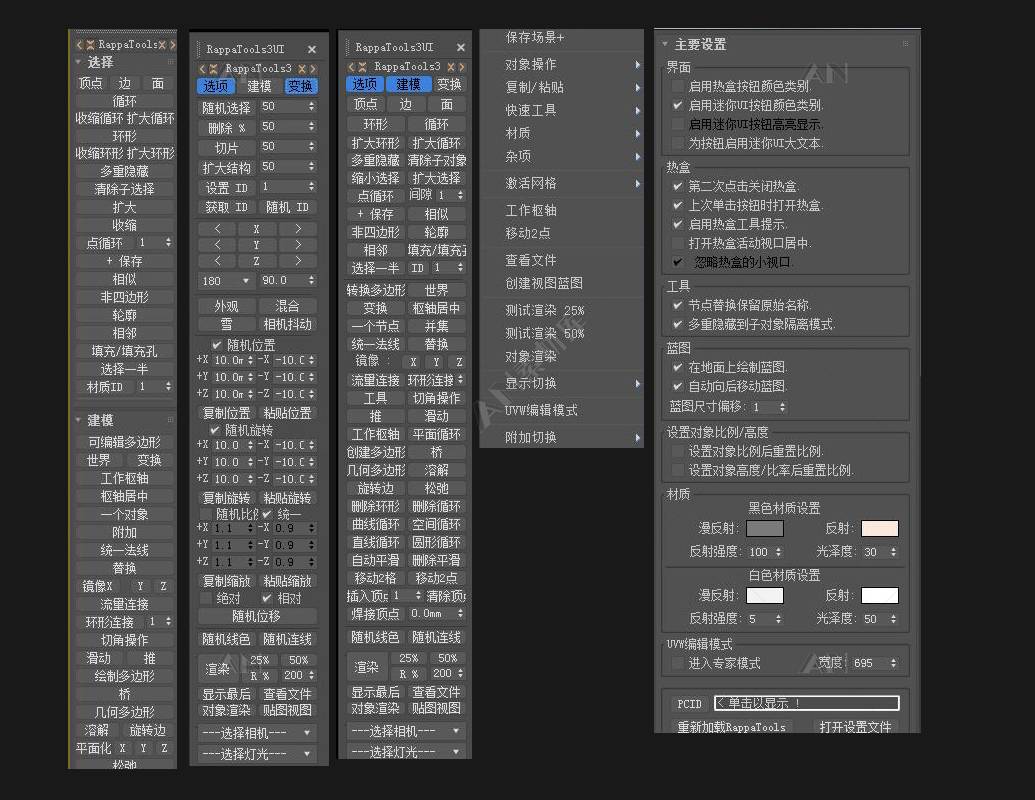Click the 绘制多边形 button

[x=125, y=677]
